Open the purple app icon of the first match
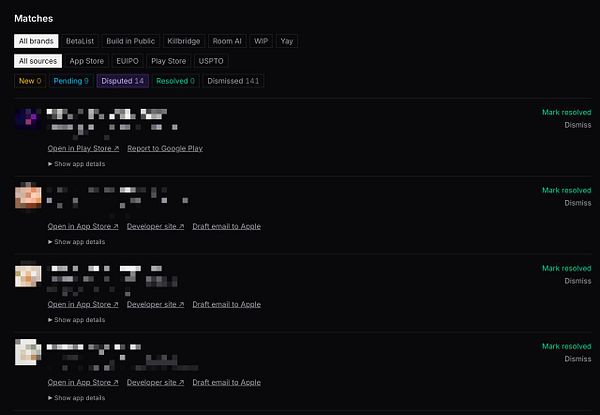This screenshot has width=600, height=415. (28, 119)
